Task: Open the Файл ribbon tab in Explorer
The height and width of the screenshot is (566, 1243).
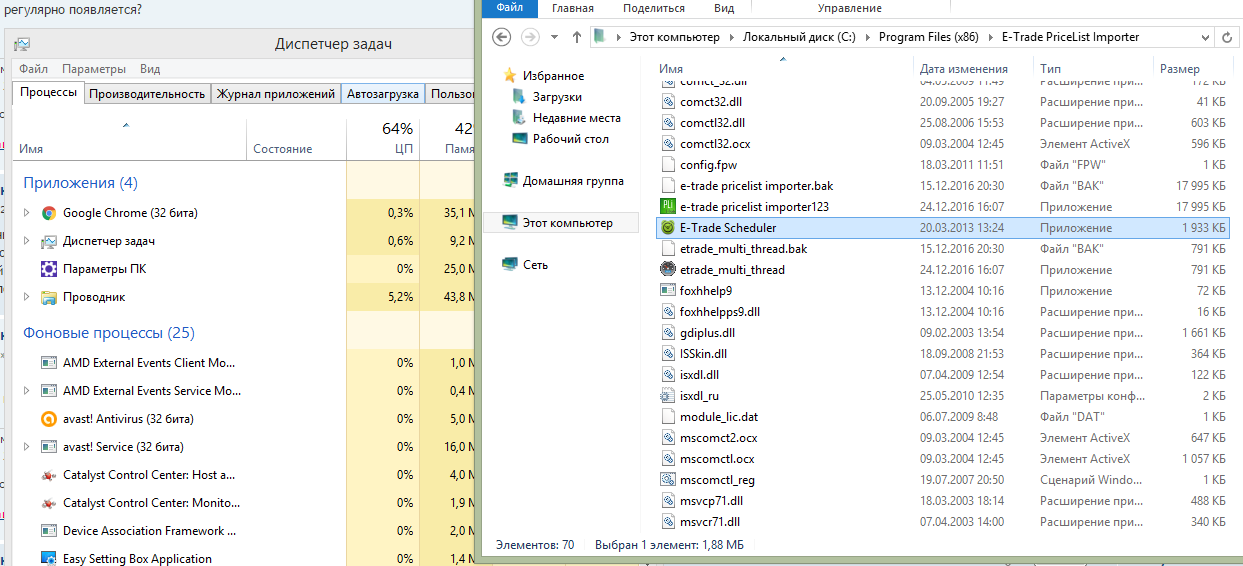Action: (509, 8)
